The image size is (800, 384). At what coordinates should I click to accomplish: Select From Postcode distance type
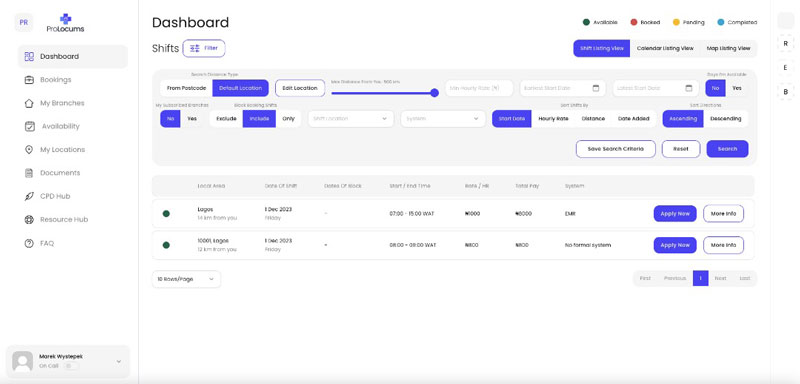[186, 88]
